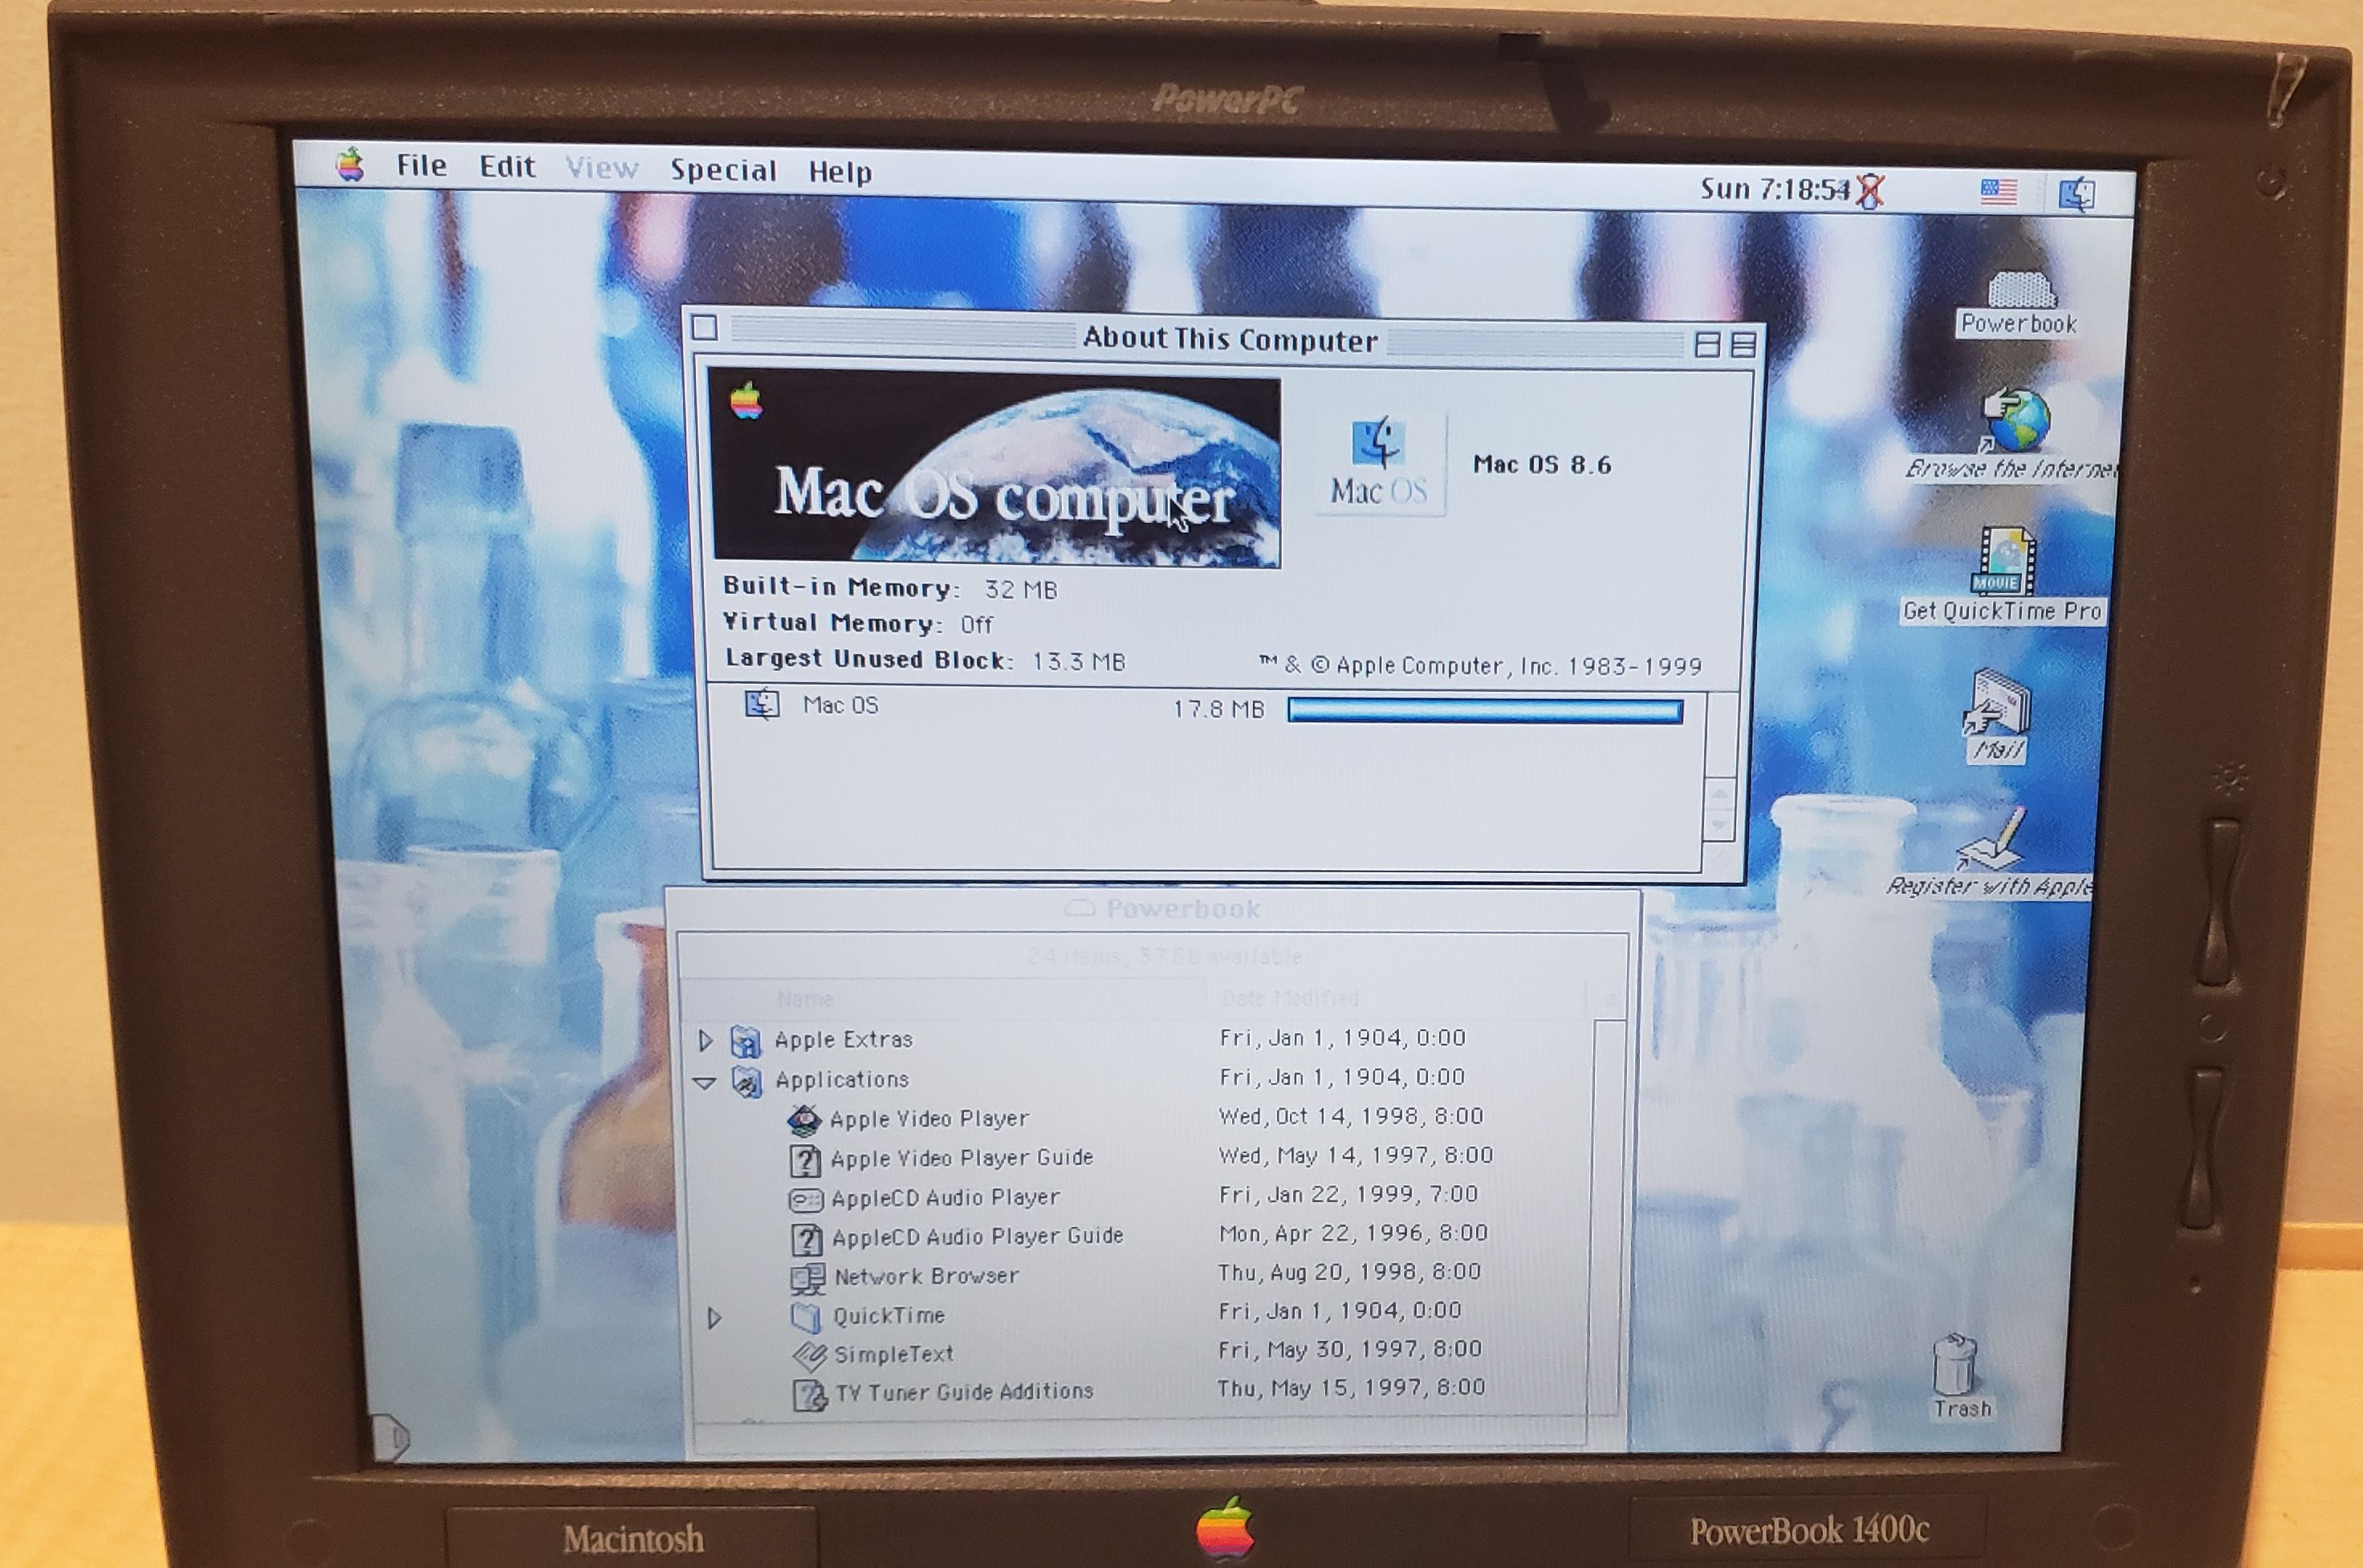Click the Date Modified column header
The height and width of the screenshot is (1568, 2363).
point(1396,998)
